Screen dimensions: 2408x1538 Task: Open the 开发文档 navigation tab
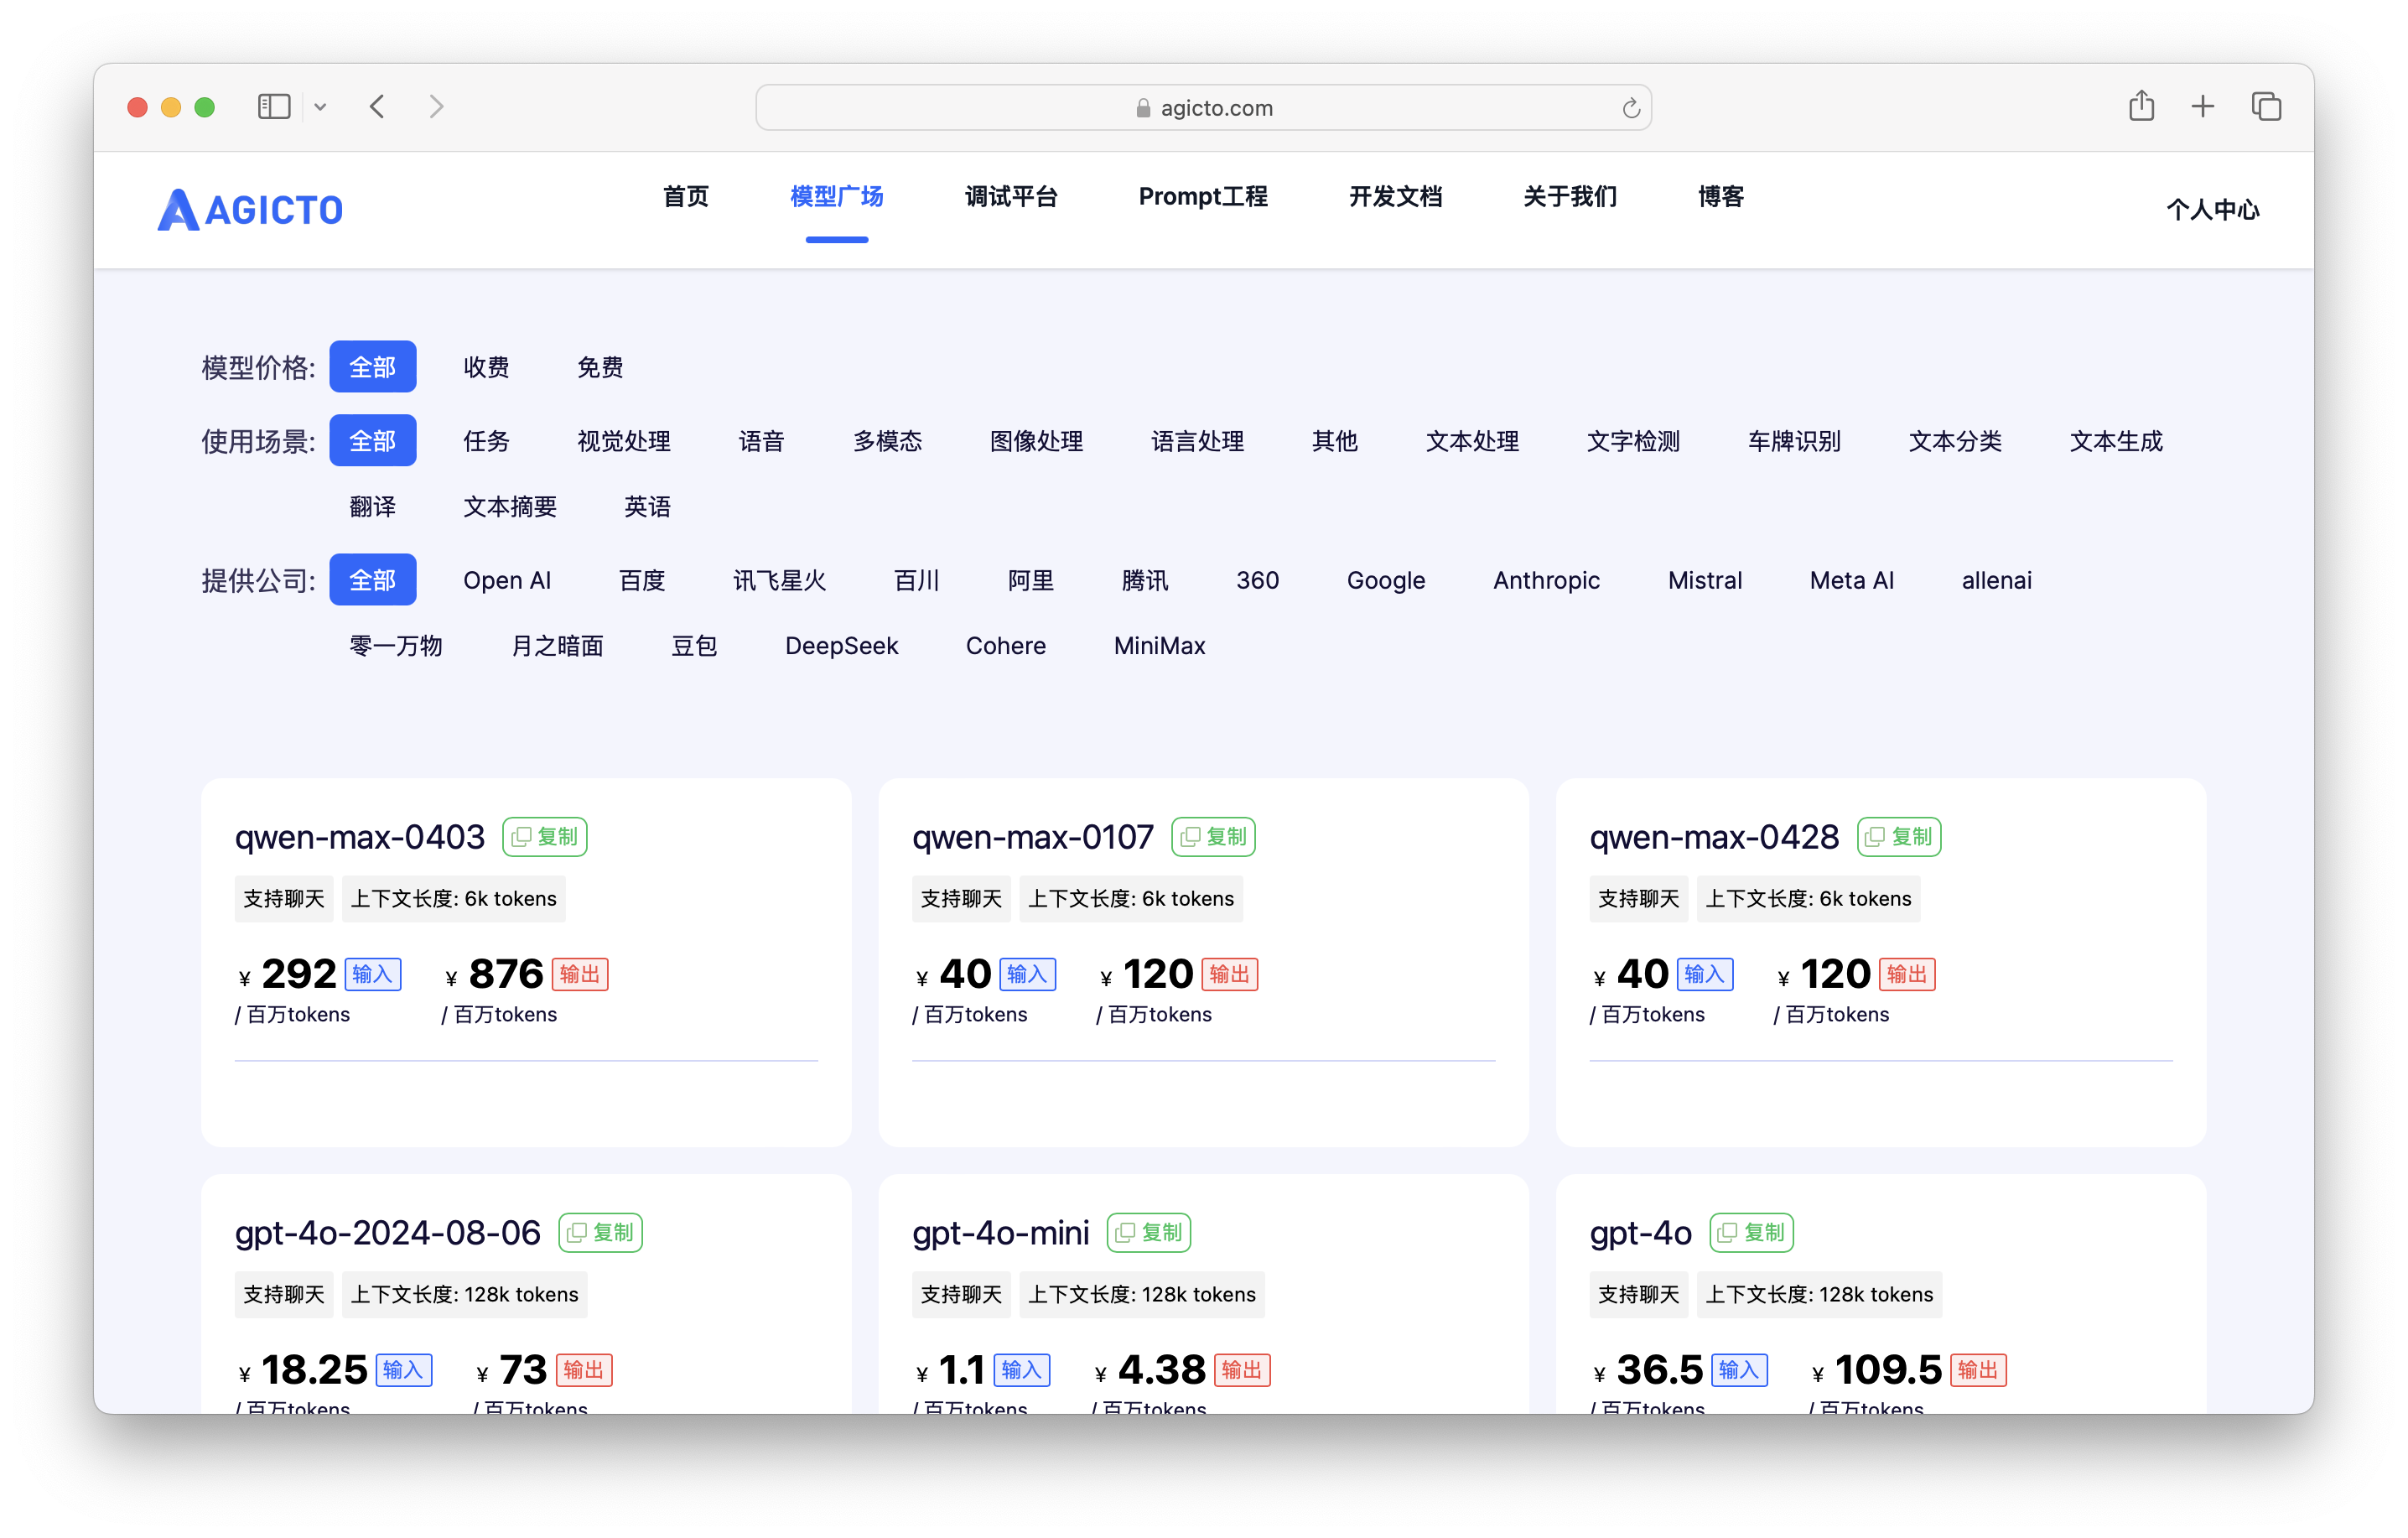[x=1395, y=196]
